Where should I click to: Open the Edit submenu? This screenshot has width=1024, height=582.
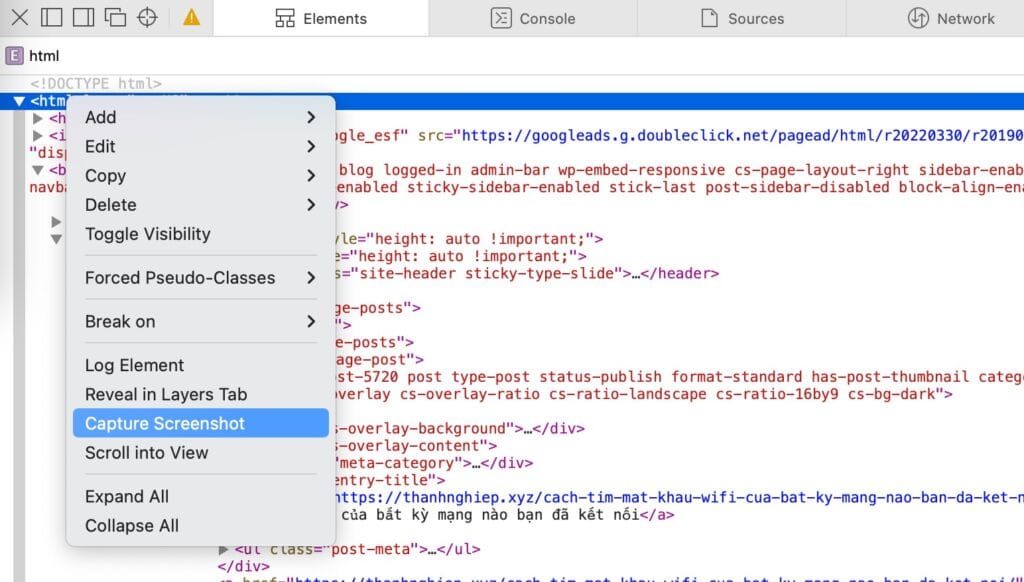(x=200, y=146)
